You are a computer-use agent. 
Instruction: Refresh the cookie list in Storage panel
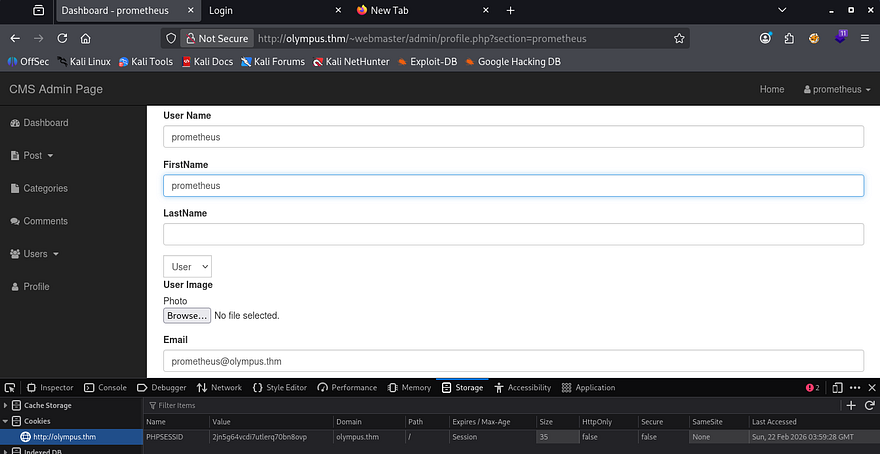[868, 405]
